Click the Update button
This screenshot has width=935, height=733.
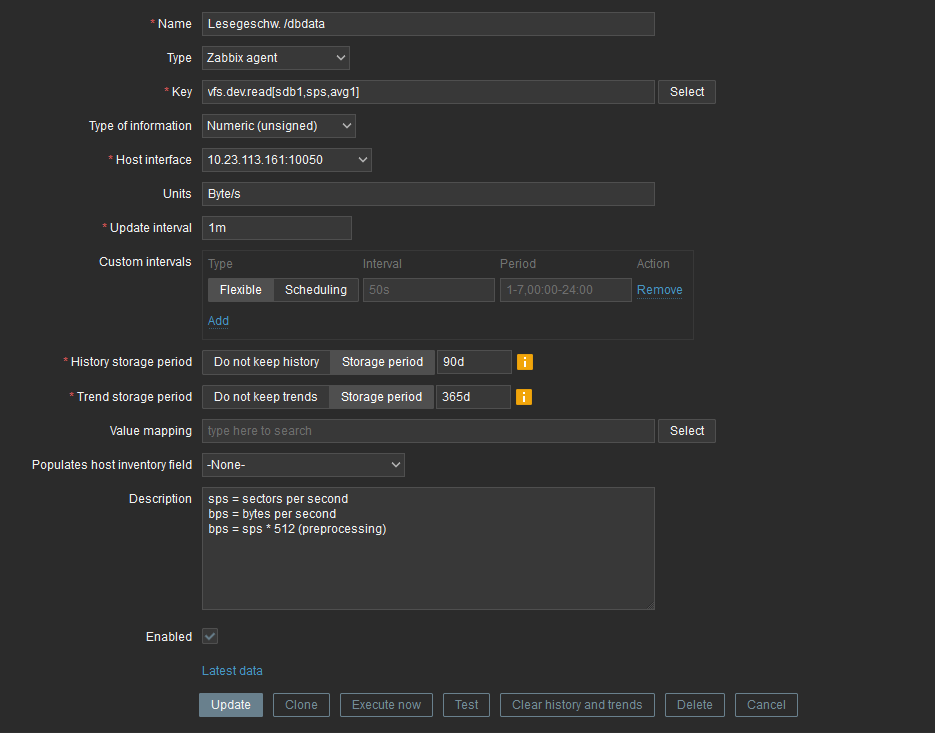[231, 705]
